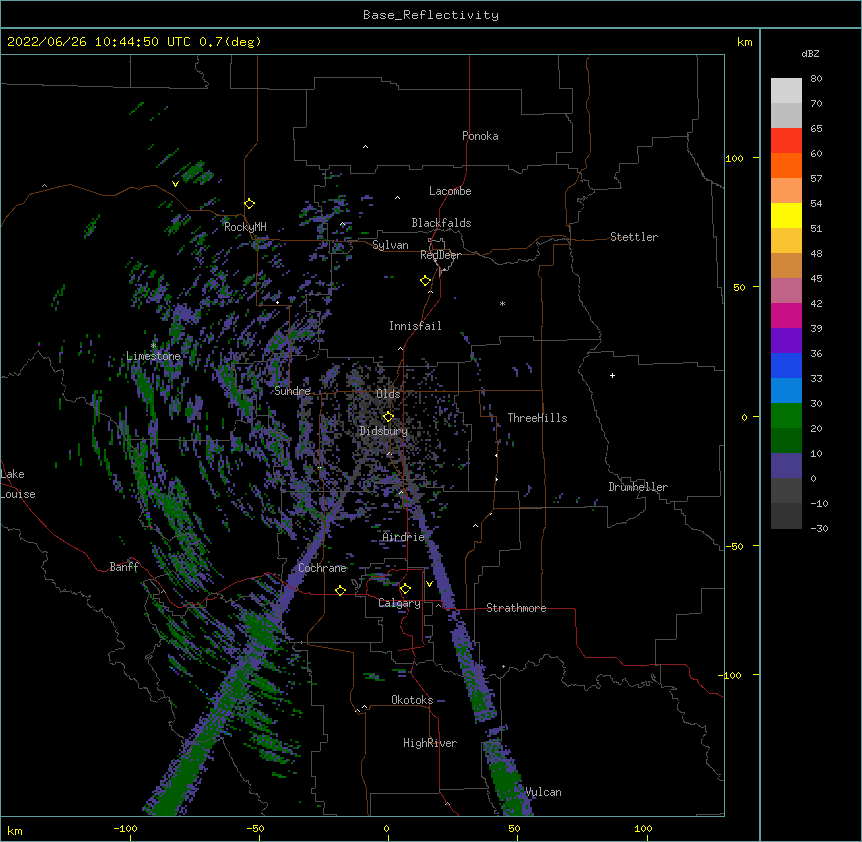The width and height of the screenshot is (862, 842).
Task: Click the yellow v marker east of Calgary
Action: [x=429, y=584]
